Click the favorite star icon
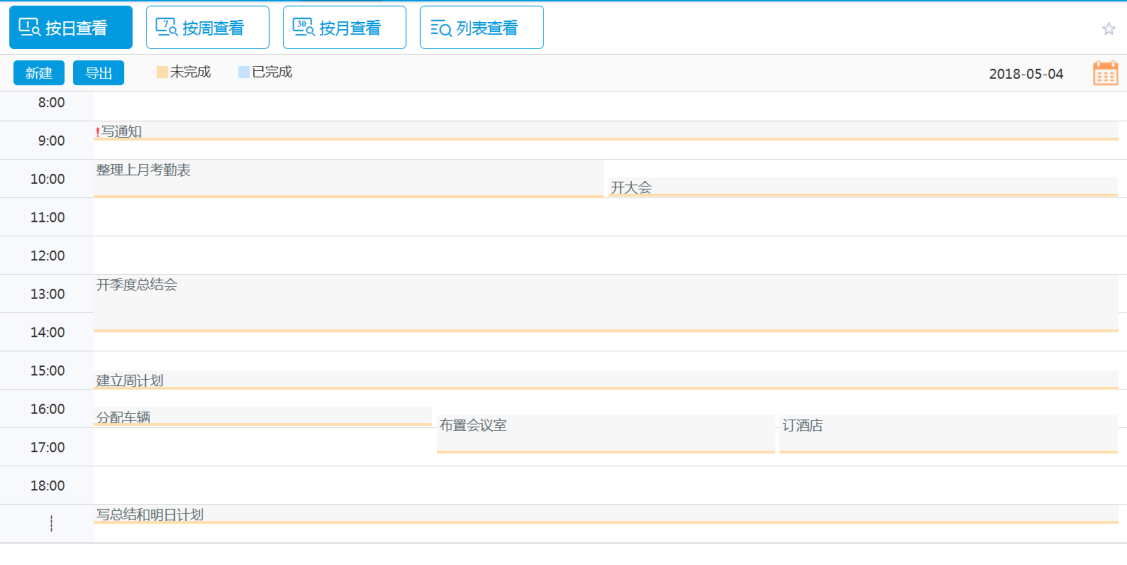The image size is (1127, 565). pos(1108,29)
